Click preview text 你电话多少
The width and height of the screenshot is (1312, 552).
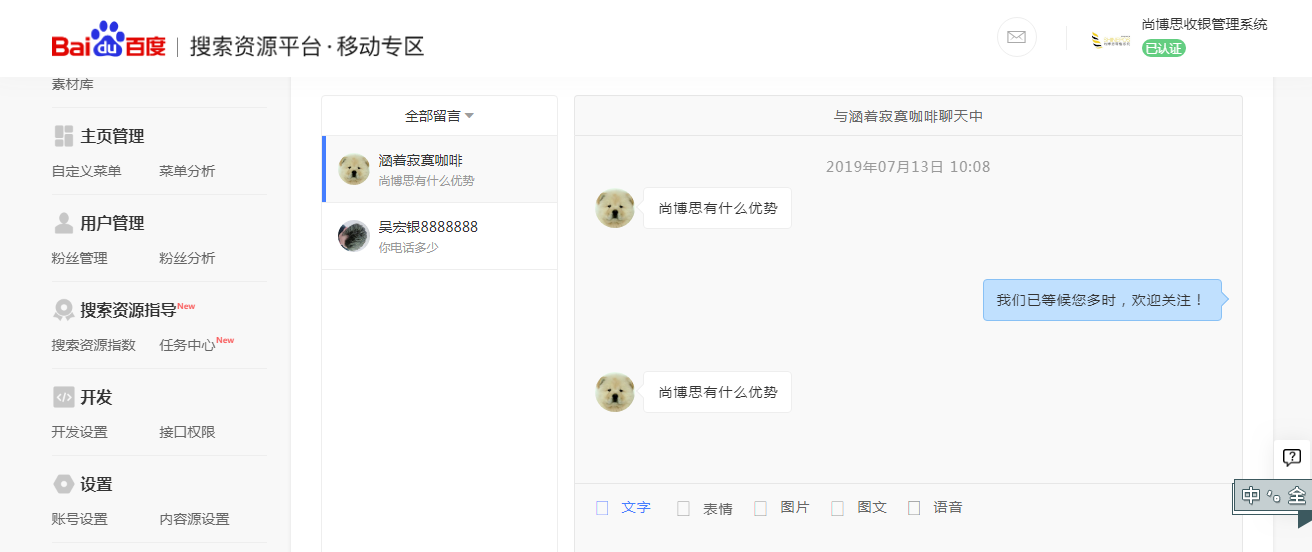[408, 247]
